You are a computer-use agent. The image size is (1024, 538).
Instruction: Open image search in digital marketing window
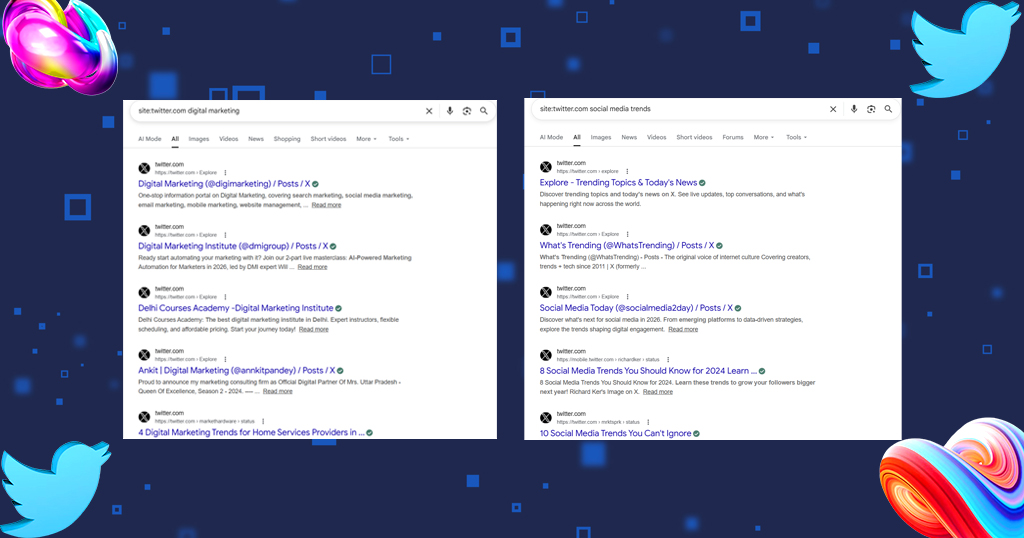[467, 111]
